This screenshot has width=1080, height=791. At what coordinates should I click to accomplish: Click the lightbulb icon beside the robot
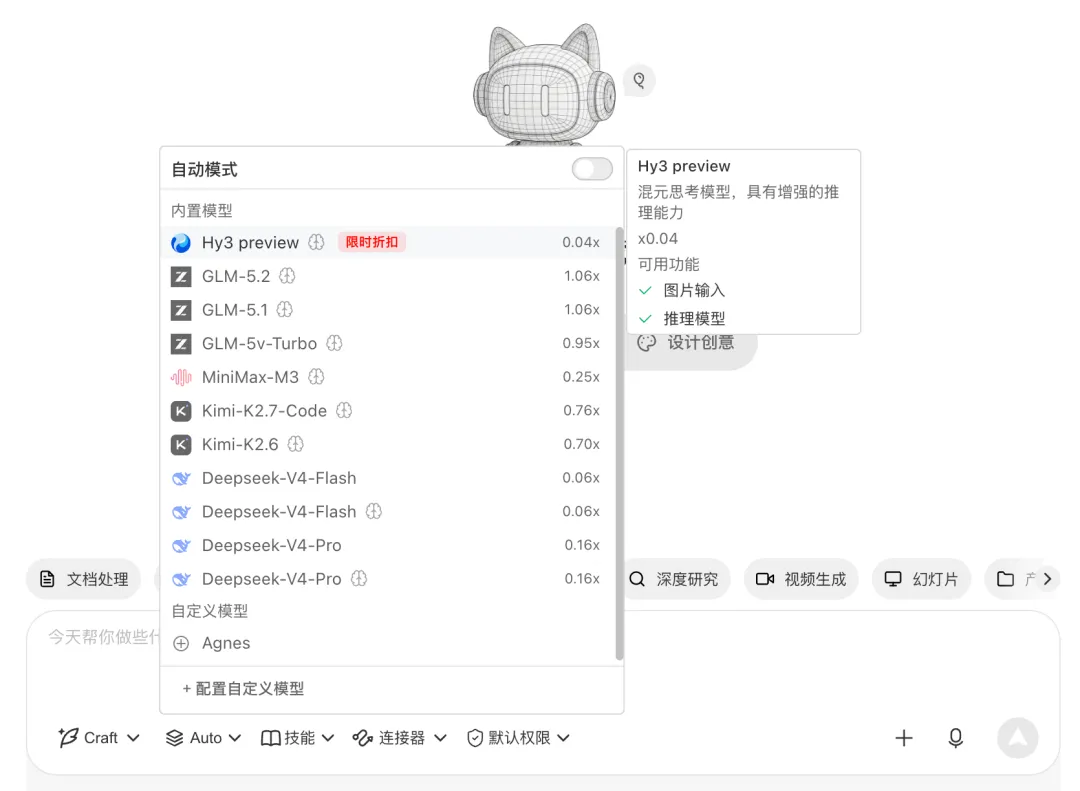639,81
